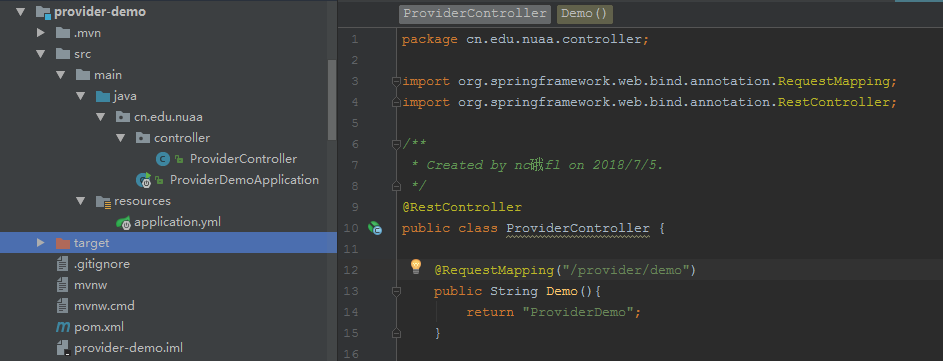
Task: Click the orange target folder icon
Action: [63, 243]
